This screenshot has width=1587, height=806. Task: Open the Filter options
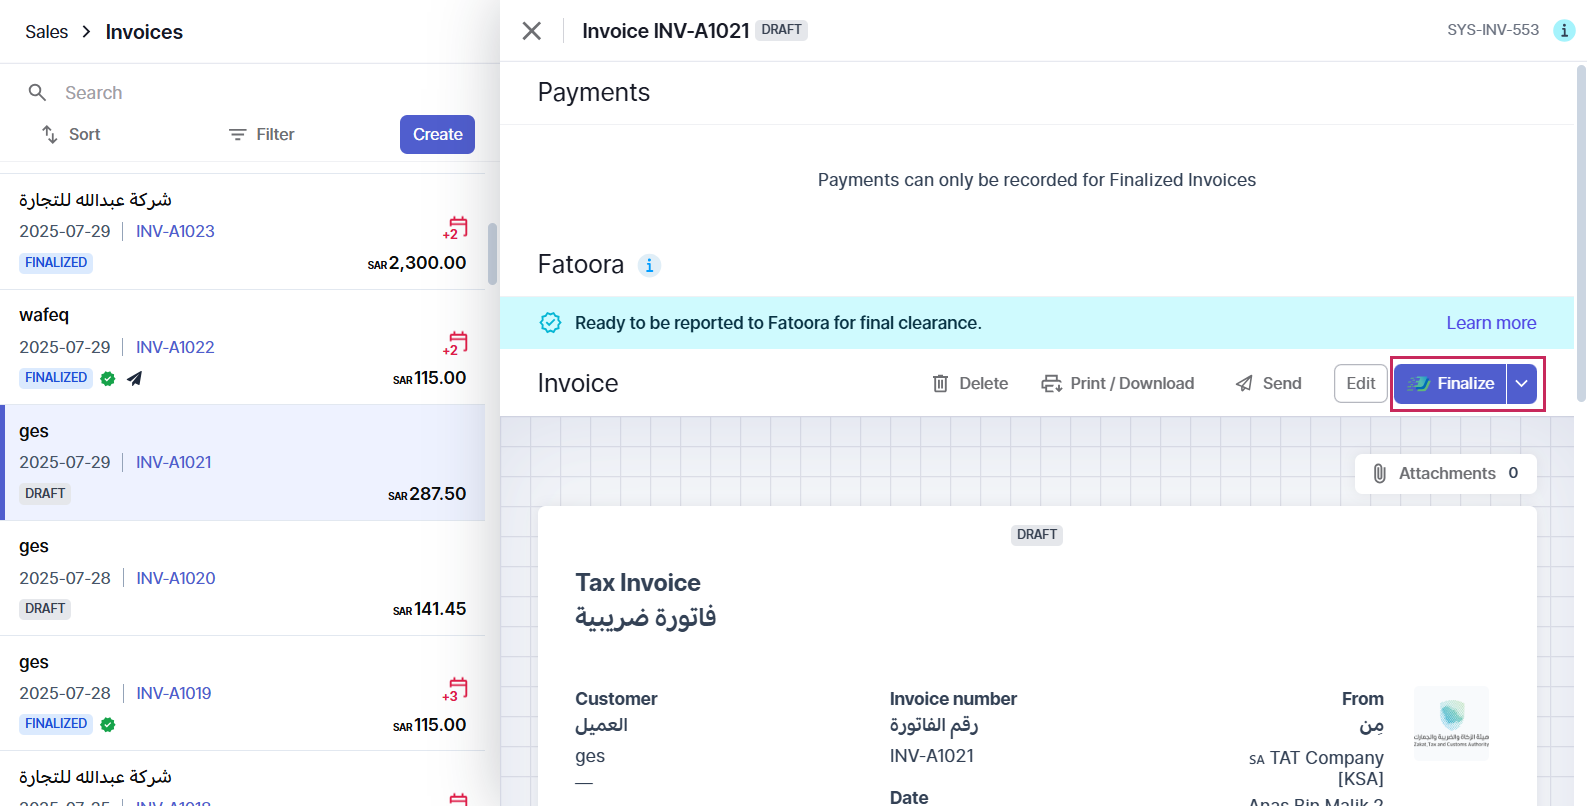261,134
